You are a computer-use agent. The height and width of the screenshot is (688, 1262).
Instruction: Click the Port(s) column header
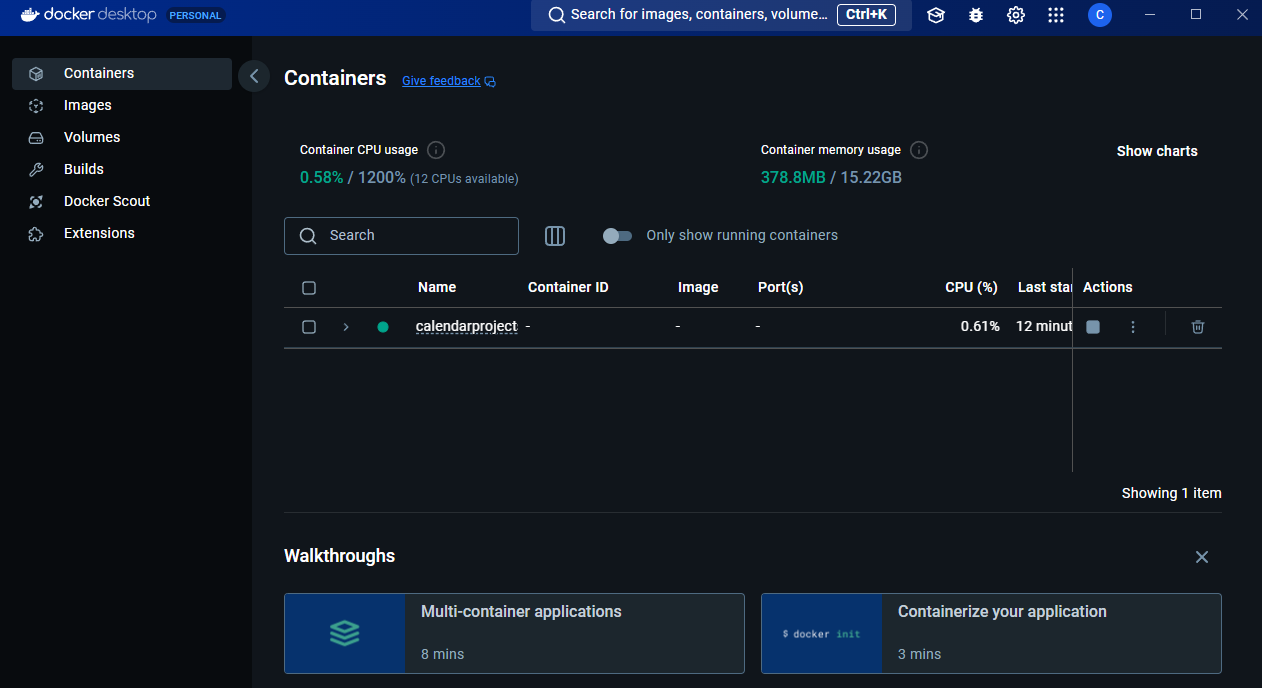tap(781, 287)
